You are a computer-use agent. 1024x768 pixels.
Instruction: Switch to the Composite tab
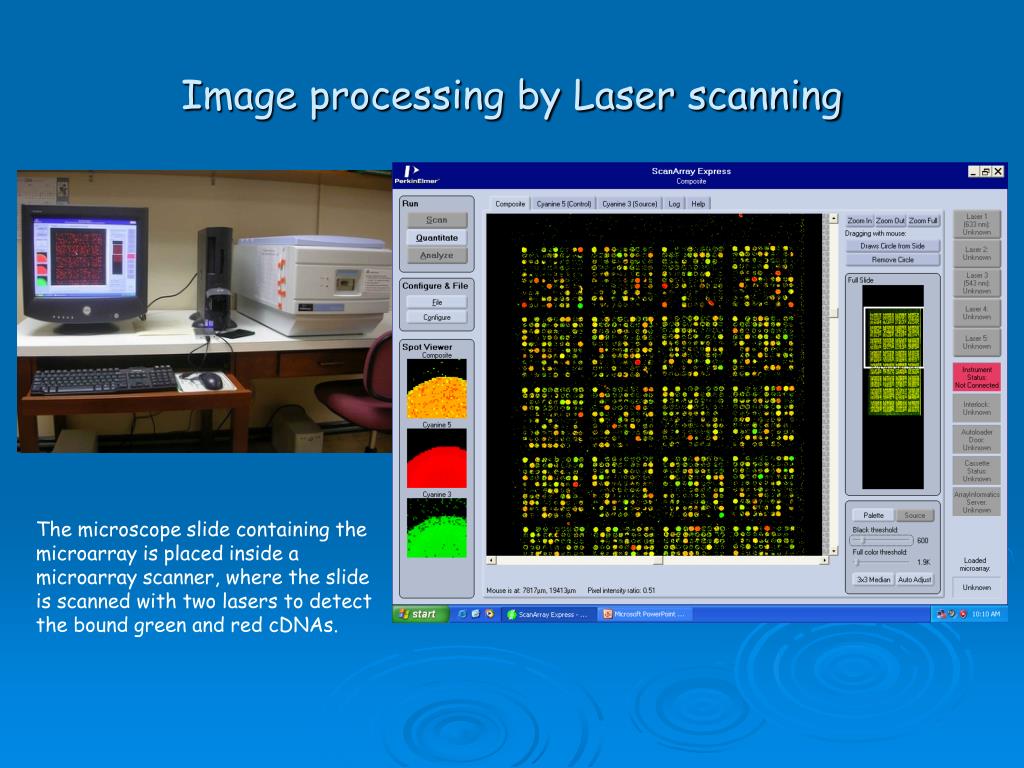point(510,204)
